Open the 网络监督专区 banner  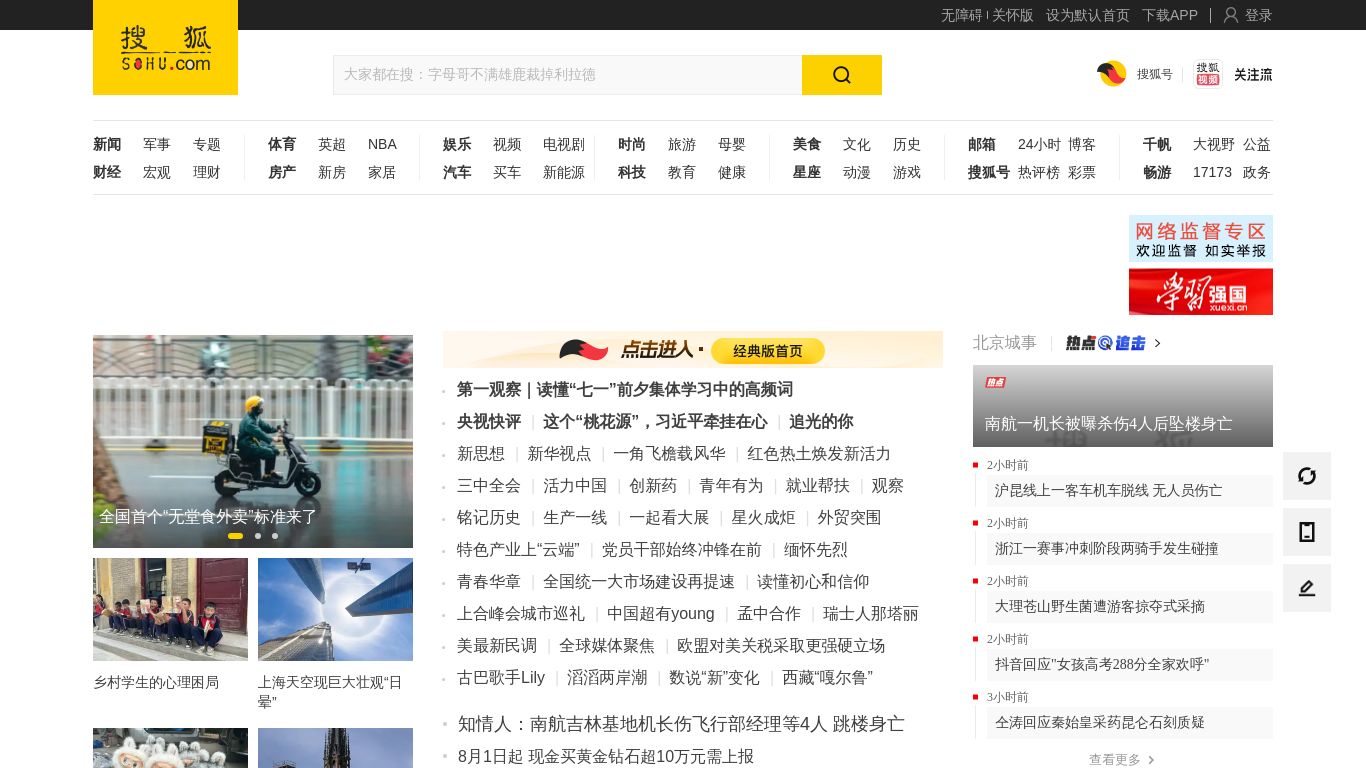pos(1201,238)
